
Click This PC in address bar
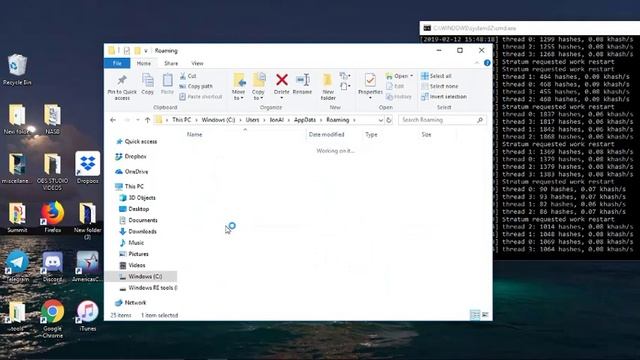(182, 120)
